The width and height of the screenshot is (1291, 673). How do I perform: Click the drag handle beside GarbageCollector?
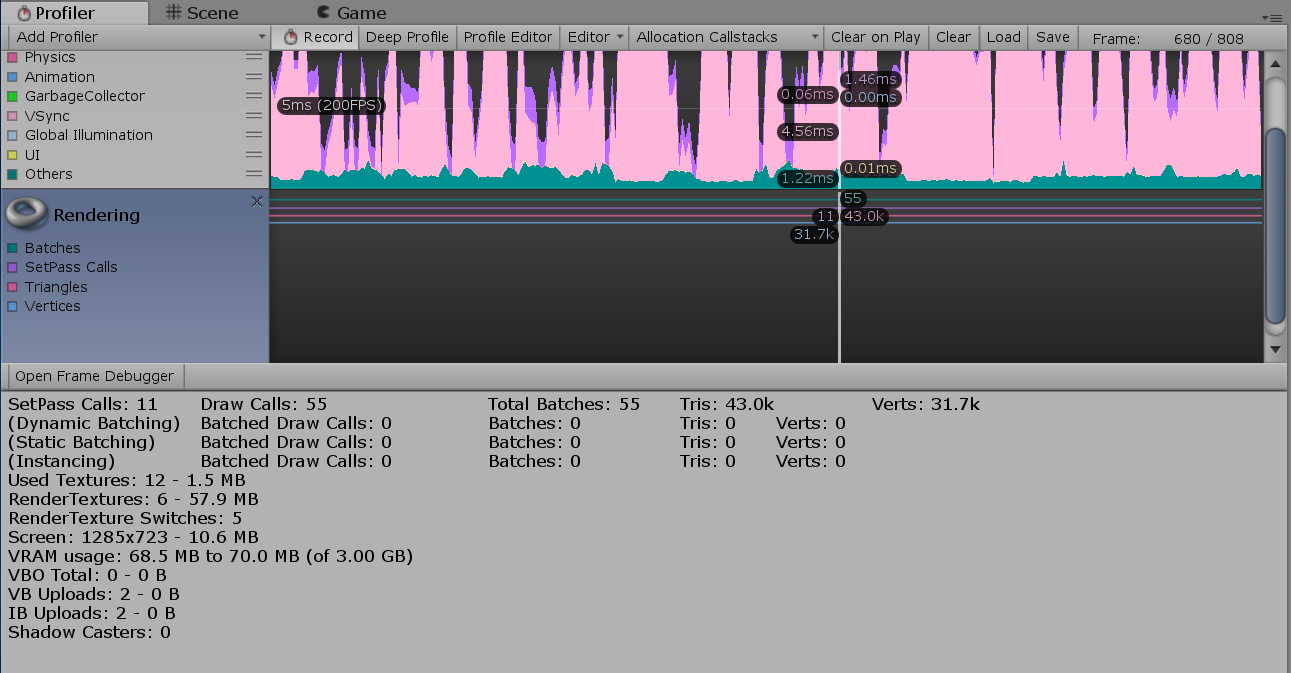coord(254,96)
